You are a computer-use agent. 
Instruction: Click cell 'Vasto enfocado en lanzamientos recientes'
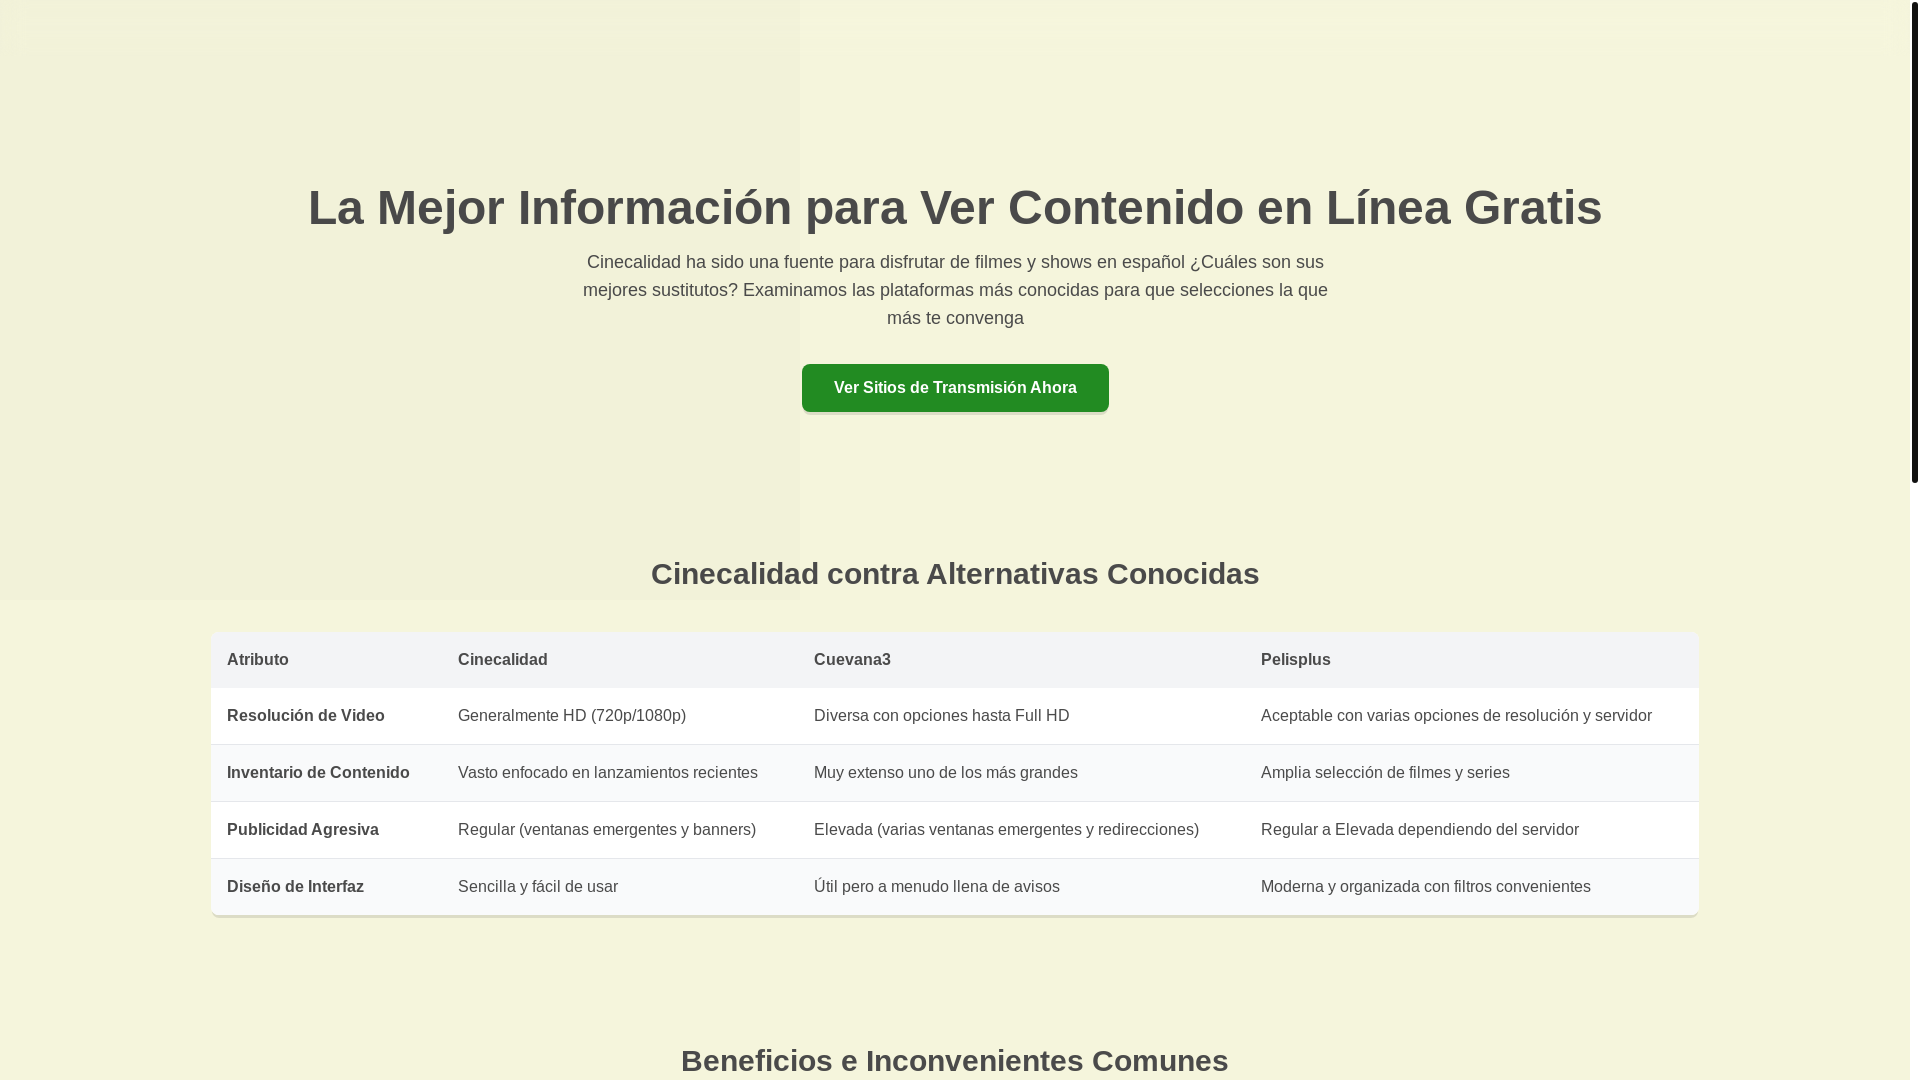point(620,773)
